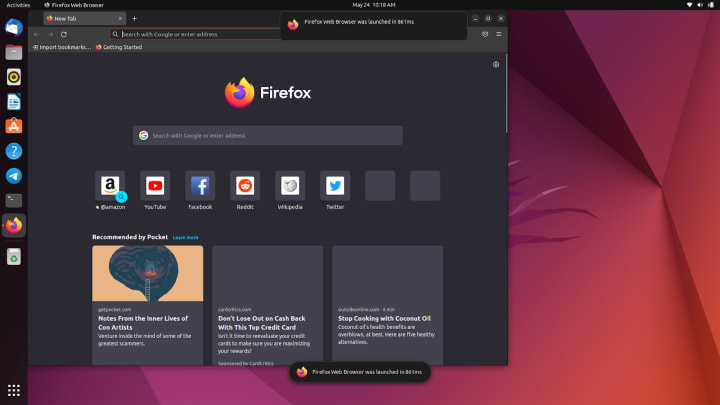Open the Cash Back credit card article
Screen dimensions: 720x405
point(262,323)
